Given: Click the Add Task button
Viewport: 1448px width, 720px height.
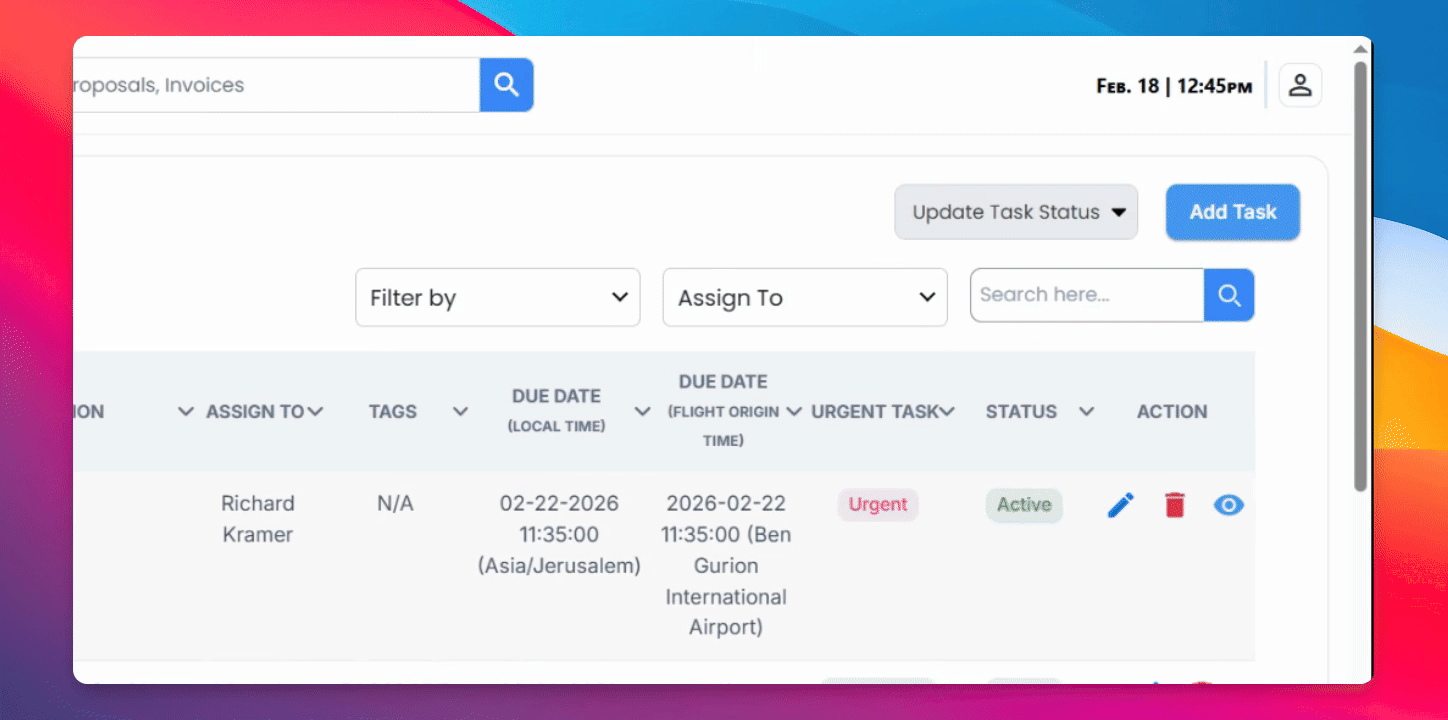Looking at the screenshot, I should click(x=1233, y=212).
